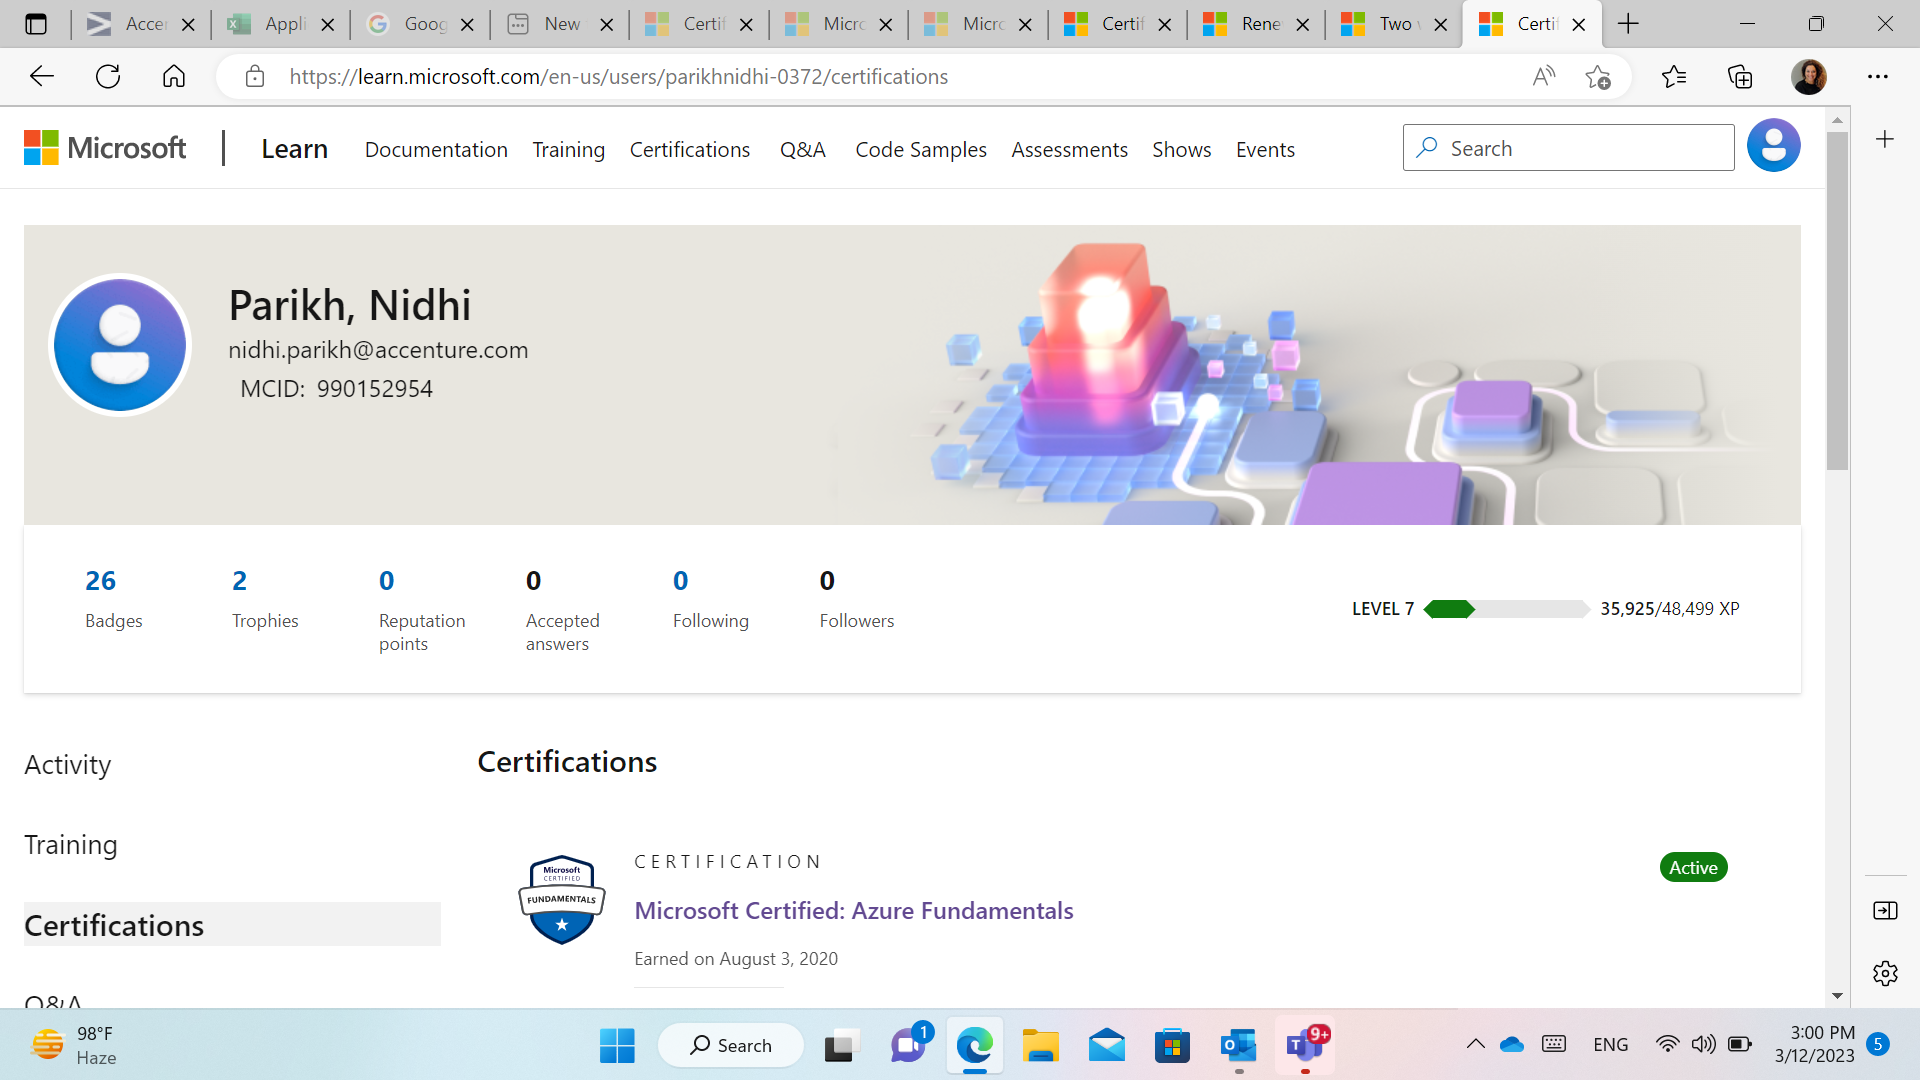The image size is (1920, 1080).
Task: Select Certifications in profile sidebar
Action: tap(232, 925)
